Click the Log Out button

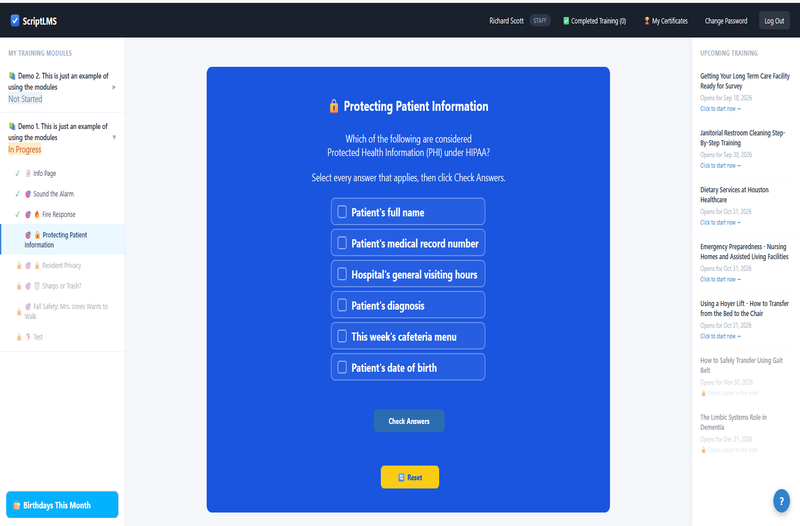(x=774, y=21)
